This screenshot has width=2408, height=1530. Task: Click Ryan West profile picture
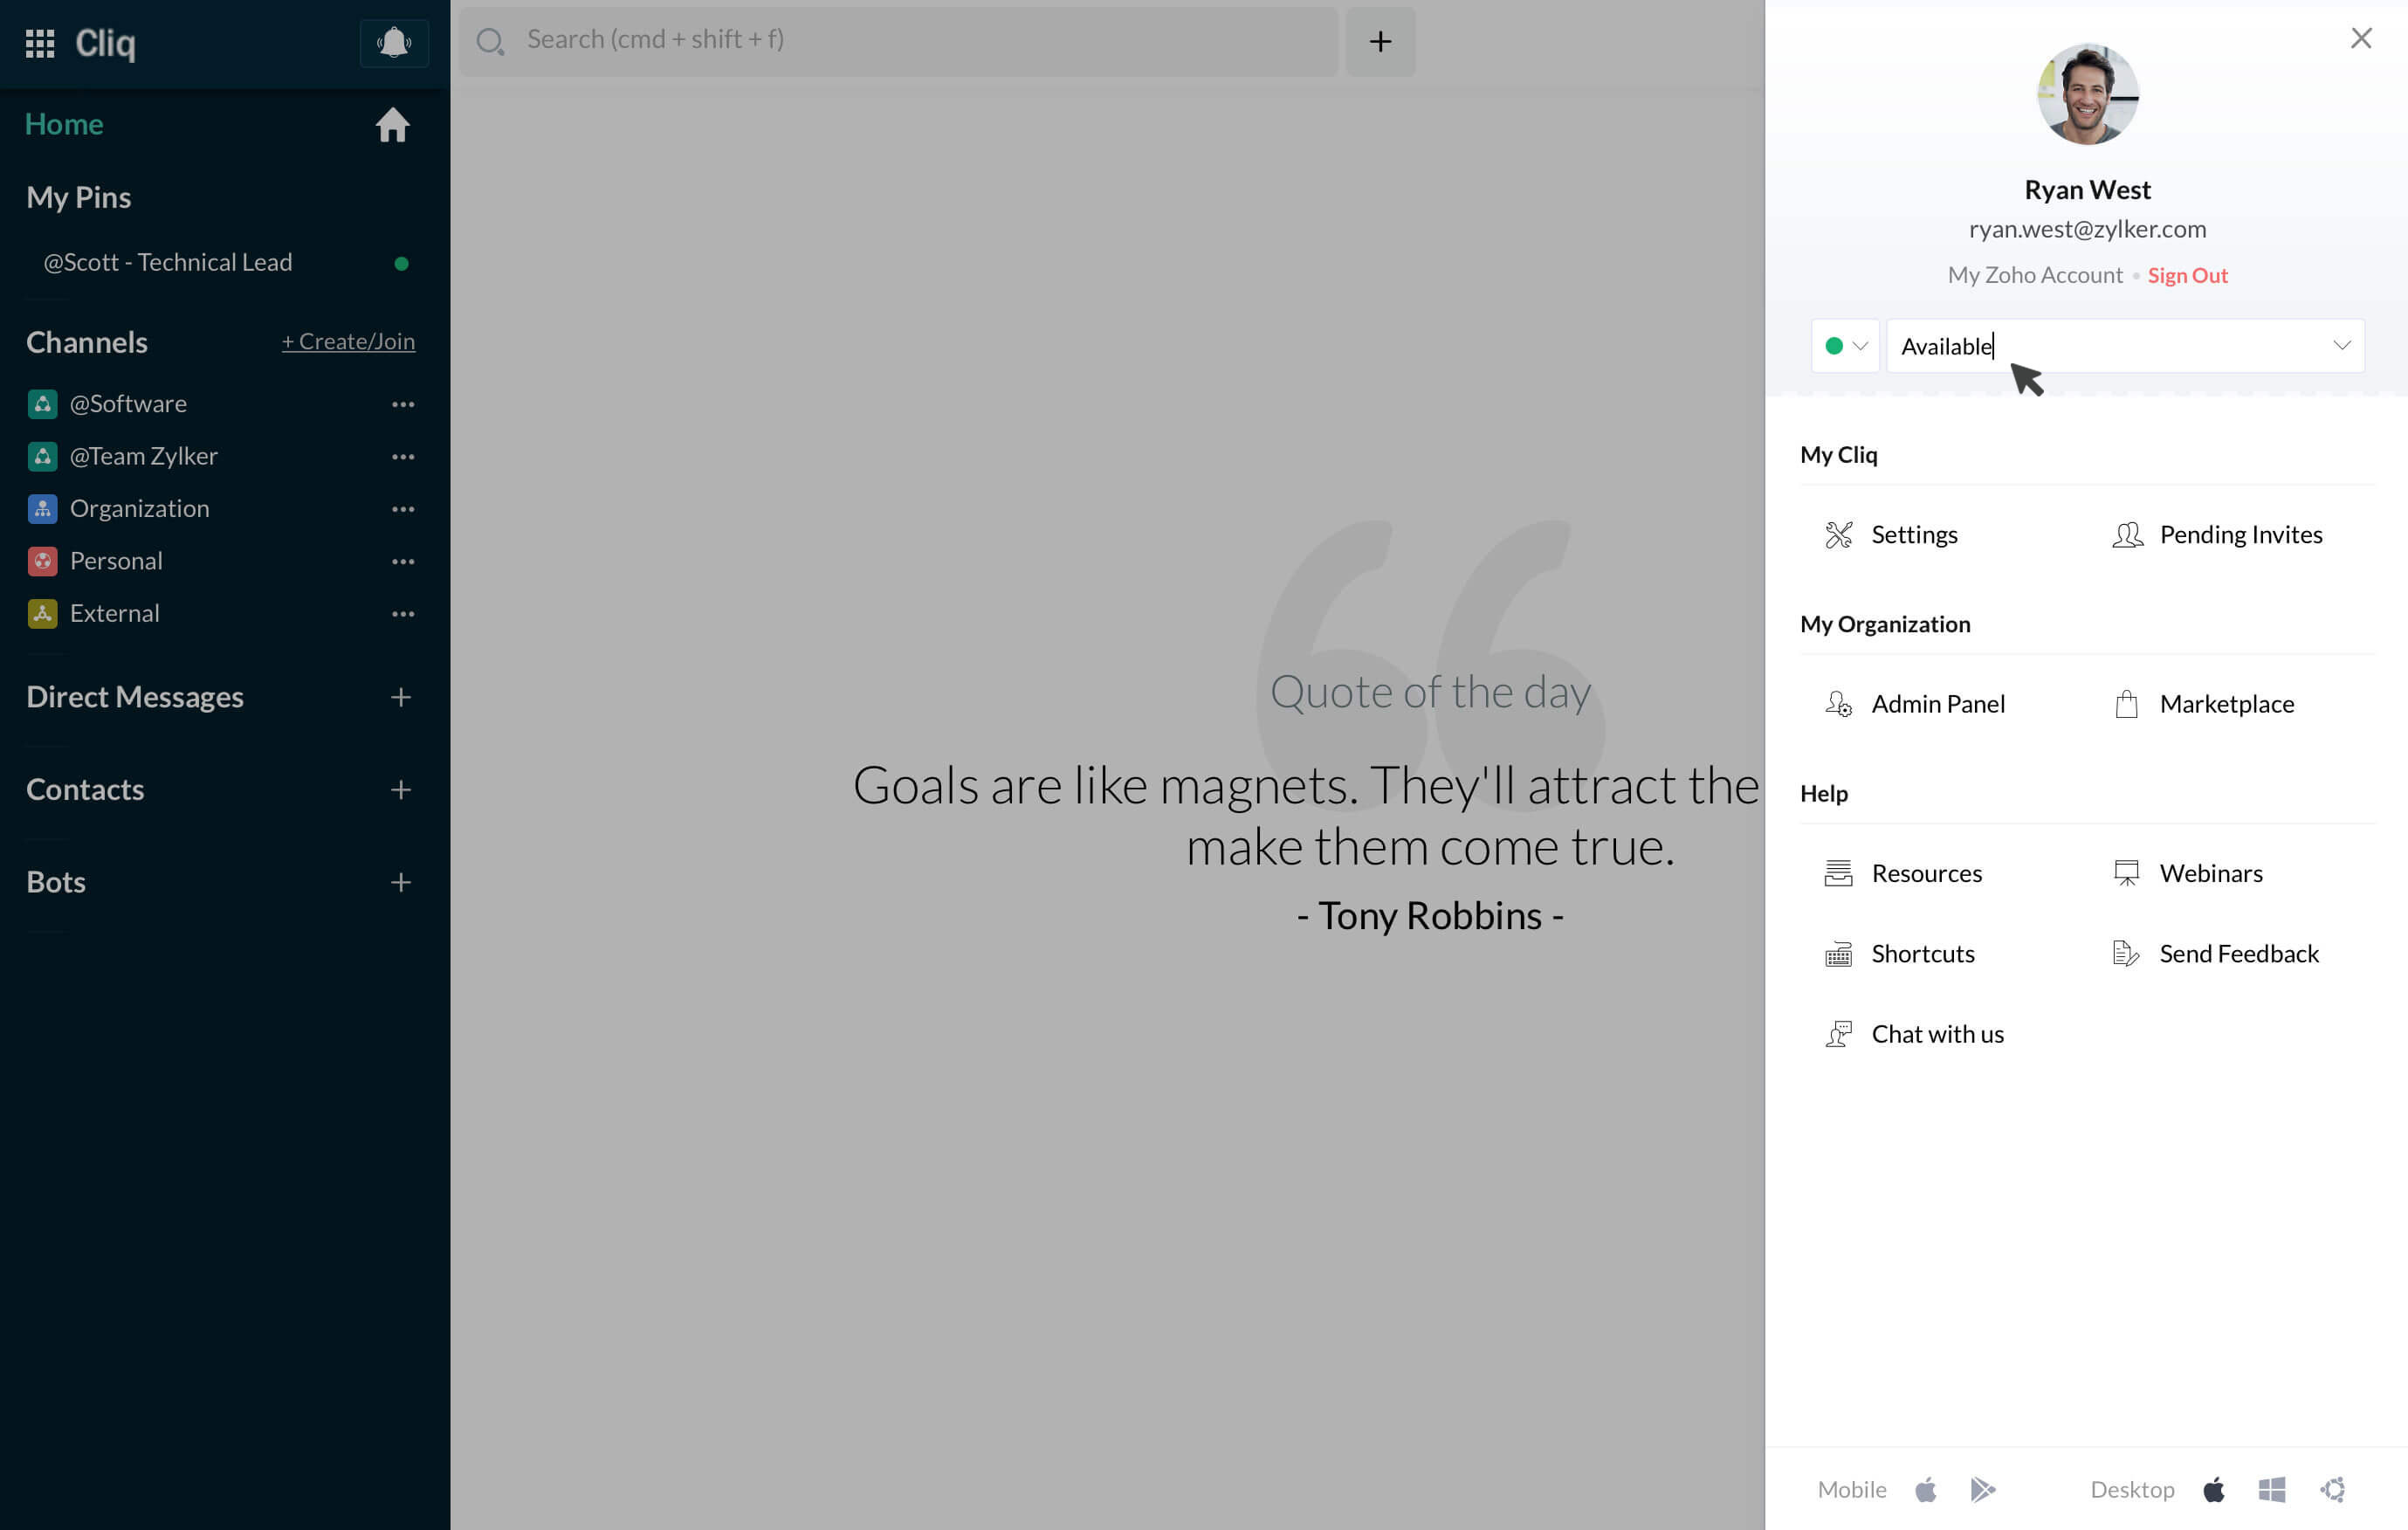[x=2087, y=94]
